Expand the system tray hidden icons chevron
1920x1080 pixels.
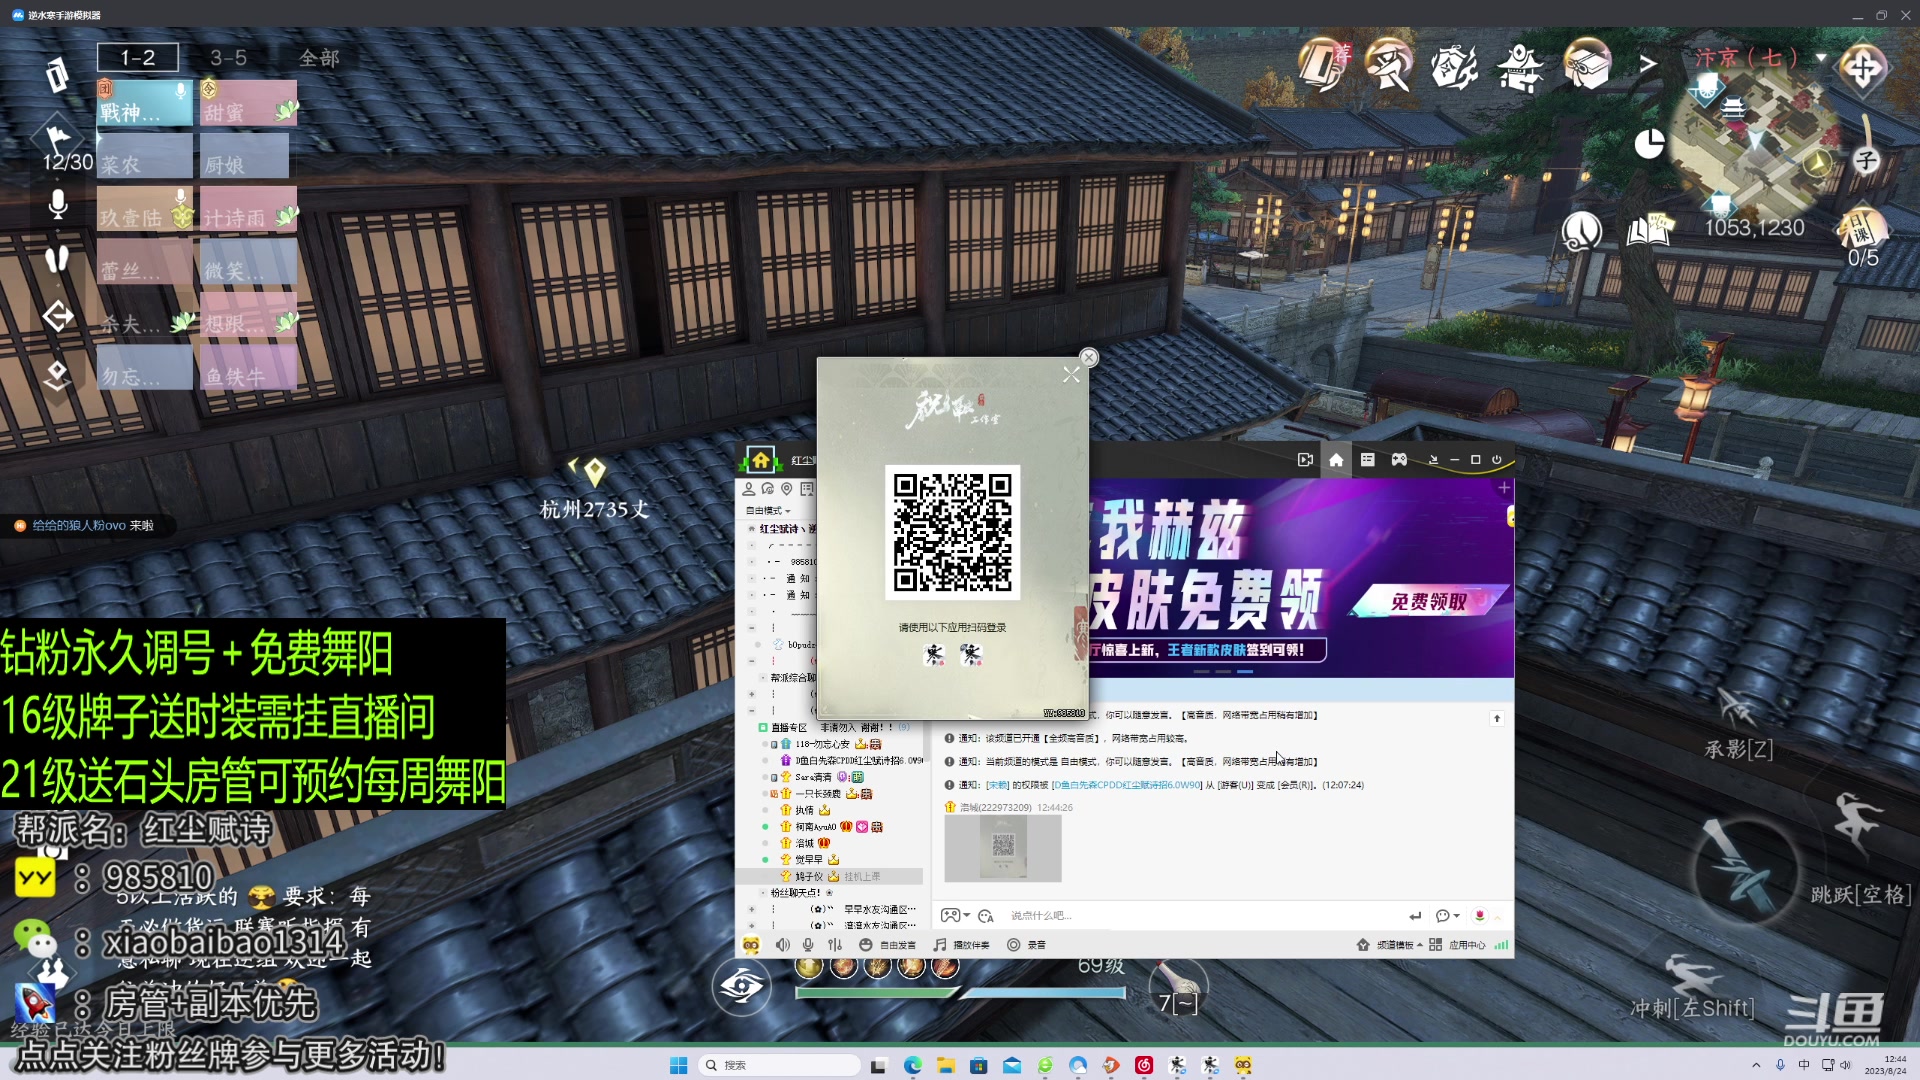(1756, 1065)
